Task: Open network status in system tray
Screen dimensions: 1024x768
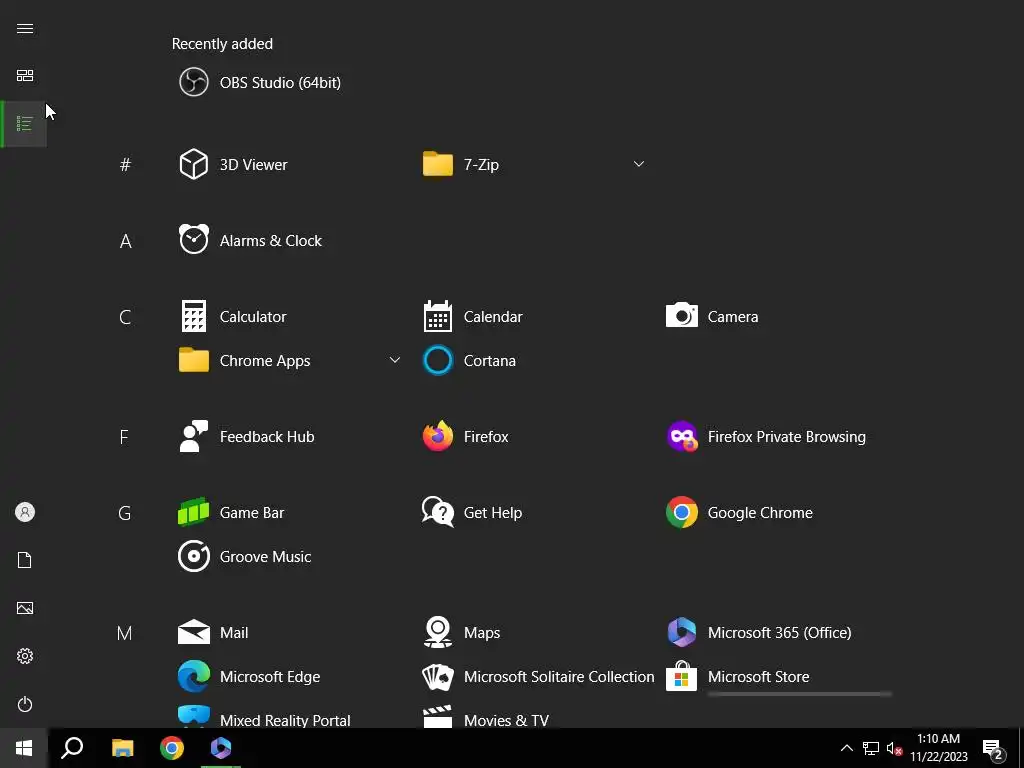Action: [871, 748]
